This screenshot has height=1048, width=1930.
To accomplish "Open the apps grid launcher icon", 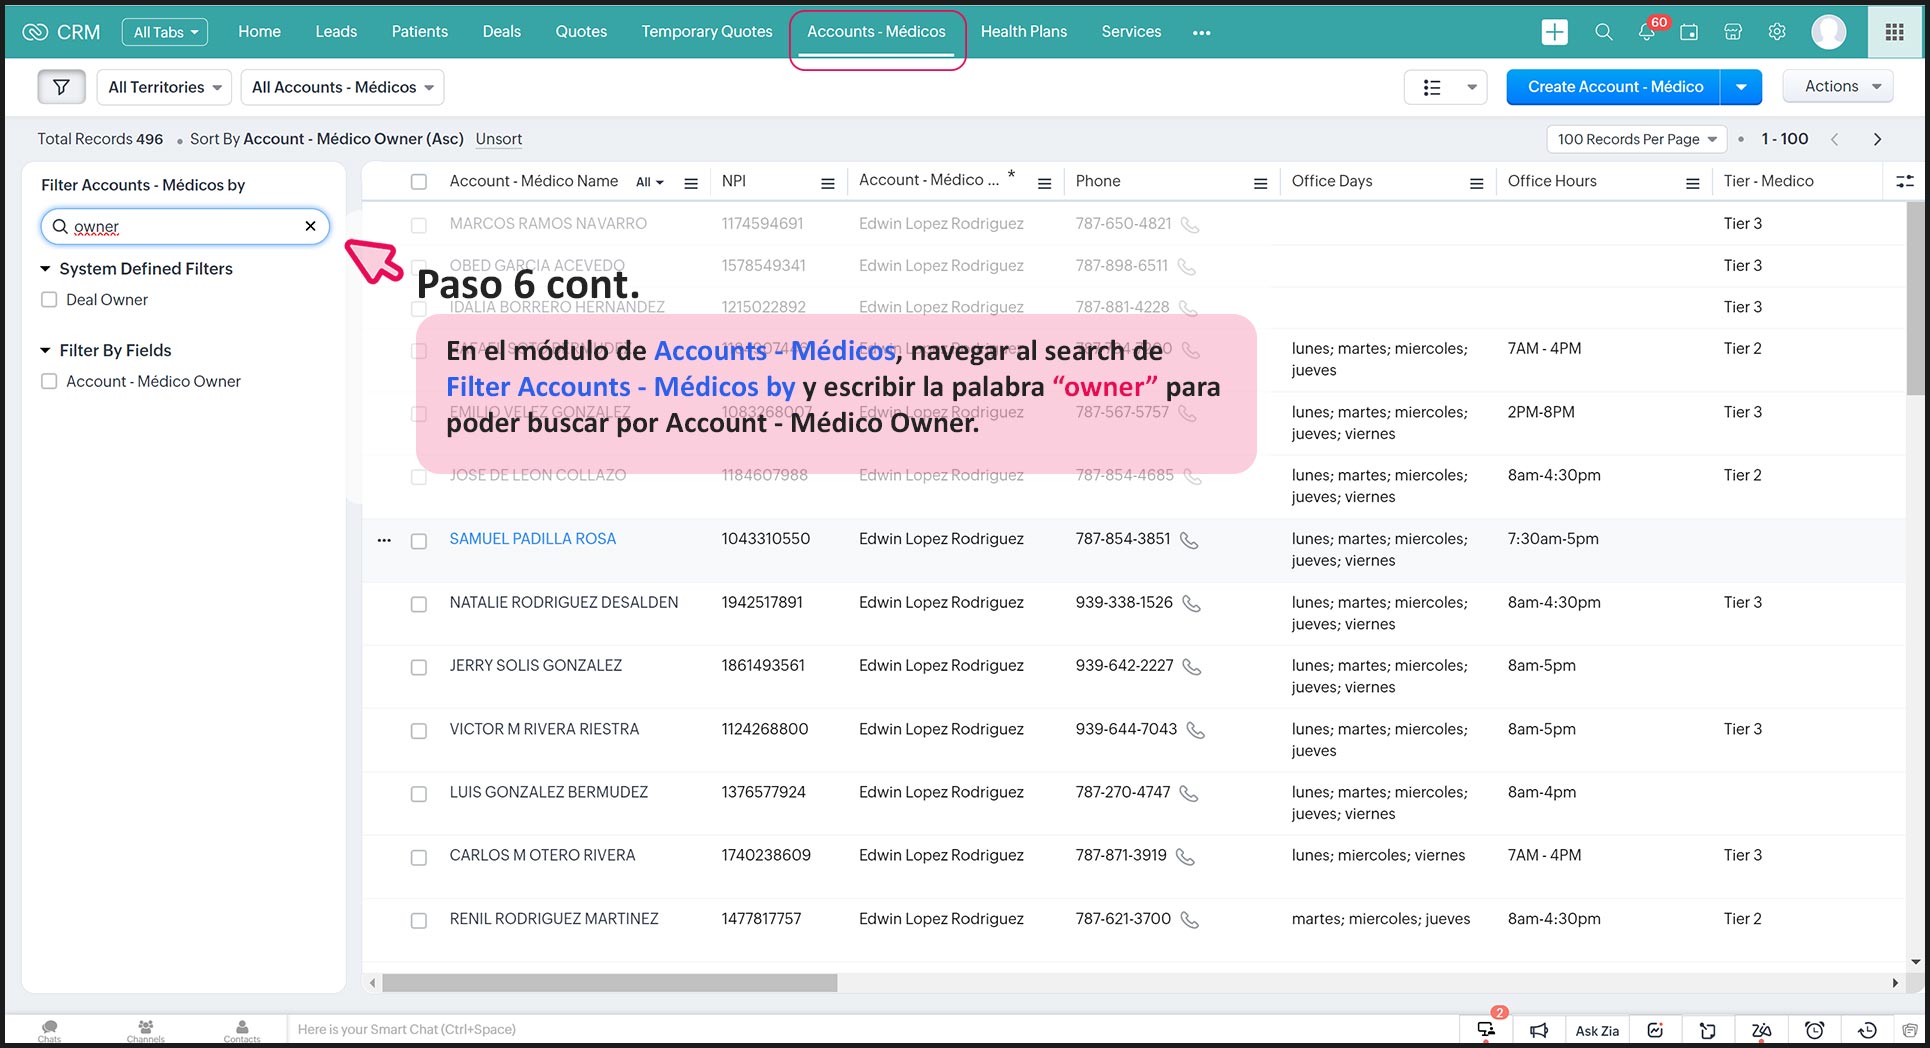I will [x=1894, y=32].
